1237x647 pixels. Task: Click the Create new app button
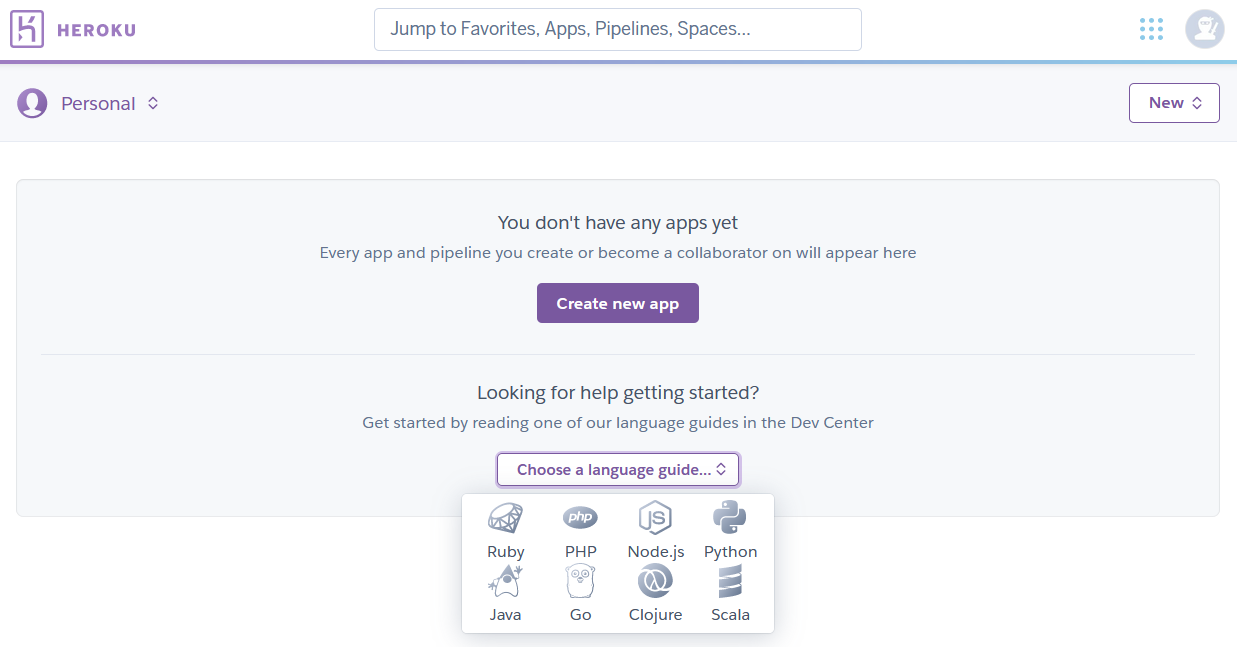point(618,303)
